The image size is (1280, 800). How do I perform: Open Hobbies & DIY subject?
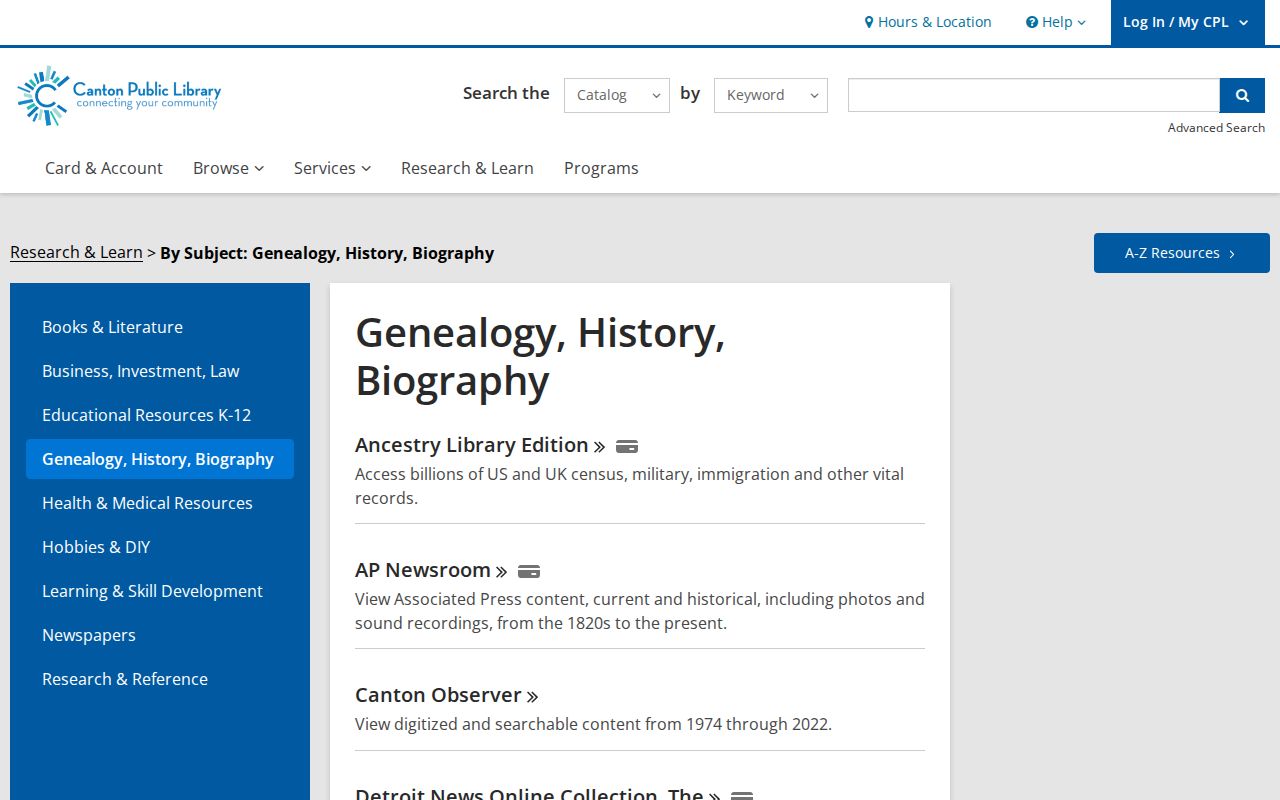coord(160,547)
